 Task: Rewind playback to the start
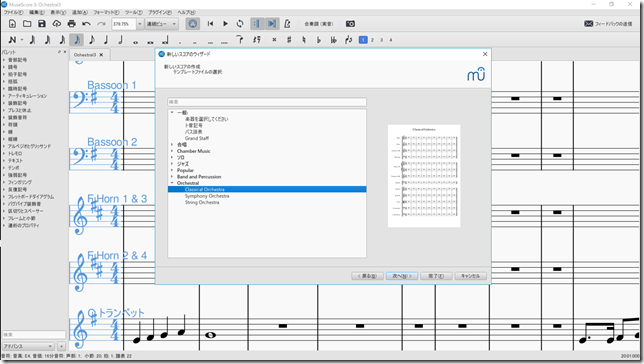point(210,24)
